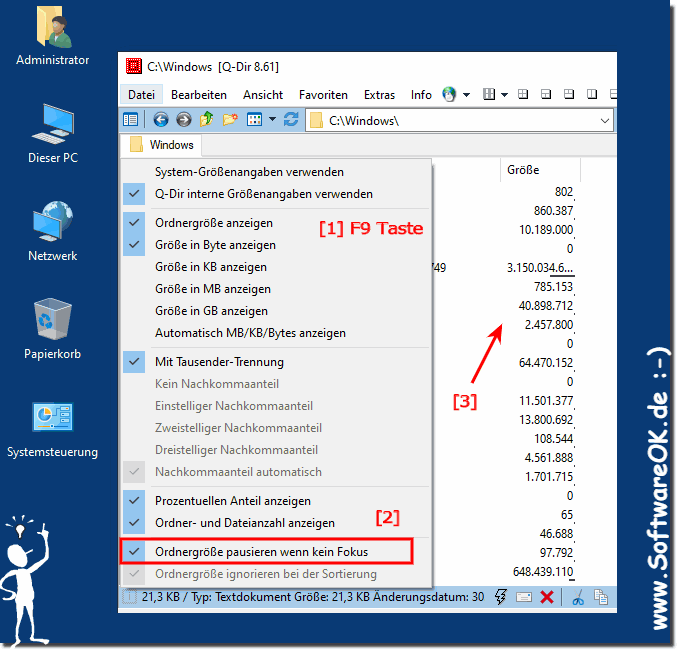The width and height of the screenshot is (677, 650).
Task: Click the lightning bolt icon in status bar
Action: coord(501,597)
